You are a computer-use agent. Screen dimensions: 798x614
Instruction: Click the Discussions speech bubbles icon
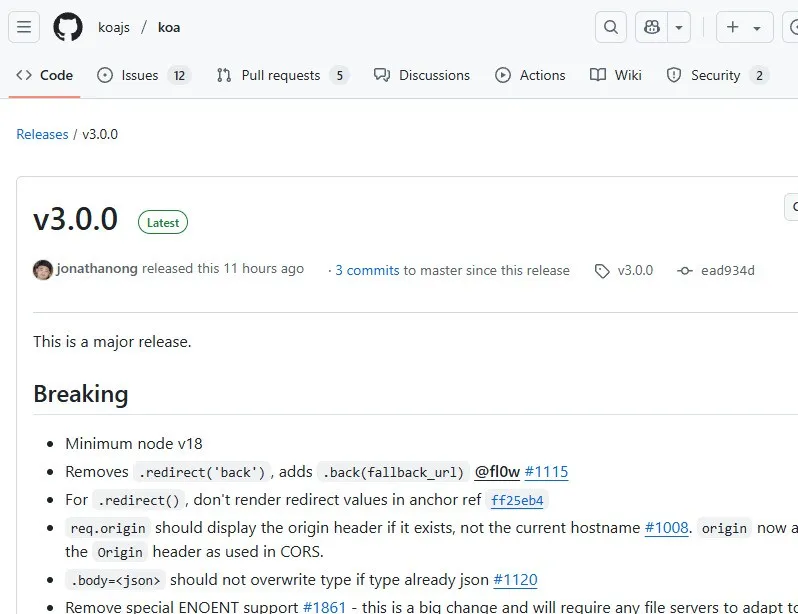click(382, 75)
